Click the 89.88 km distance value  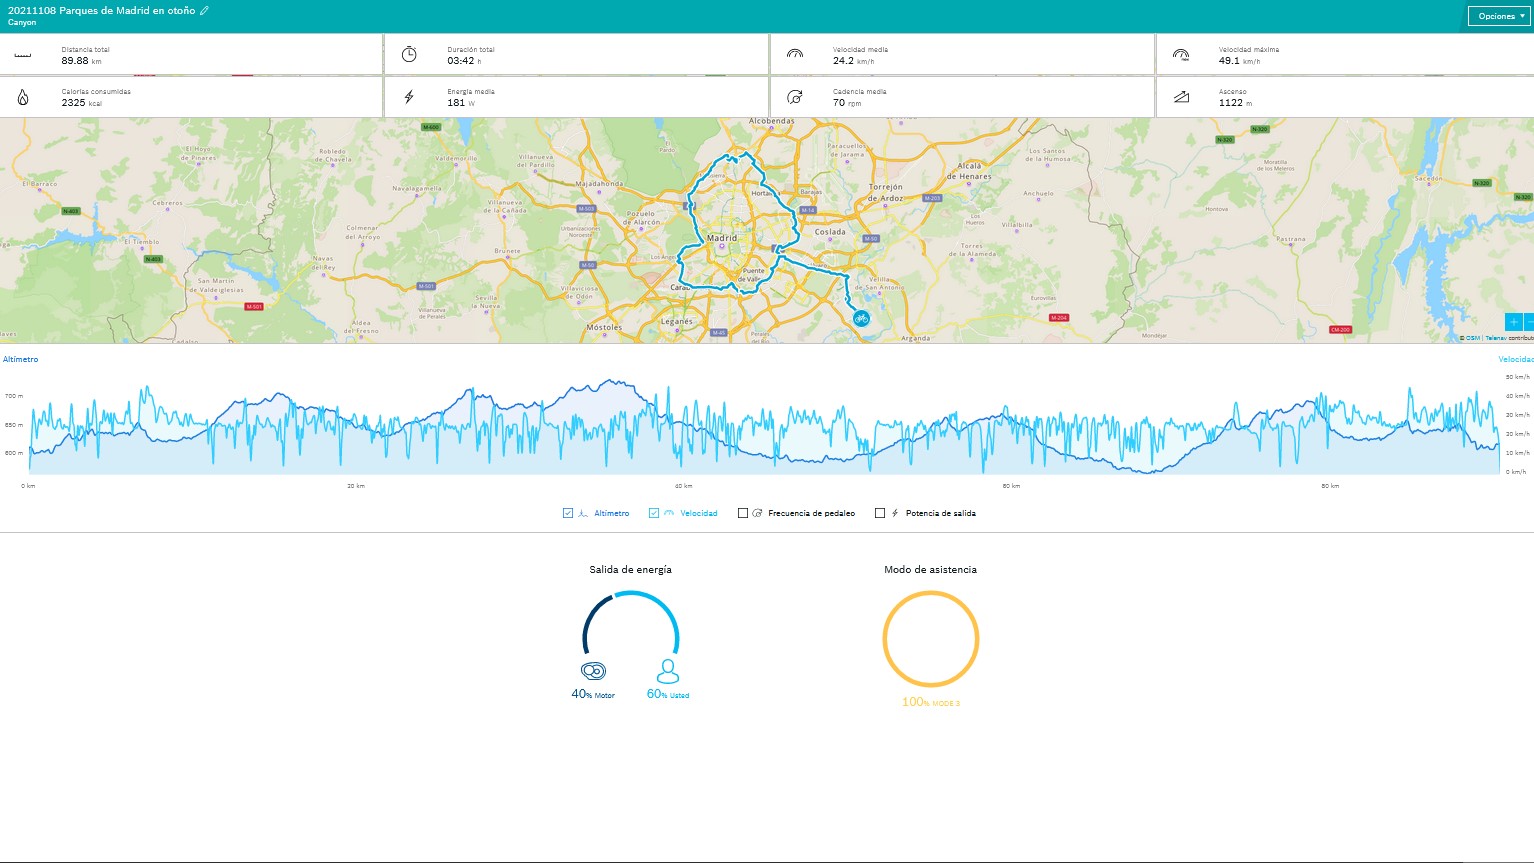[81, 61]
